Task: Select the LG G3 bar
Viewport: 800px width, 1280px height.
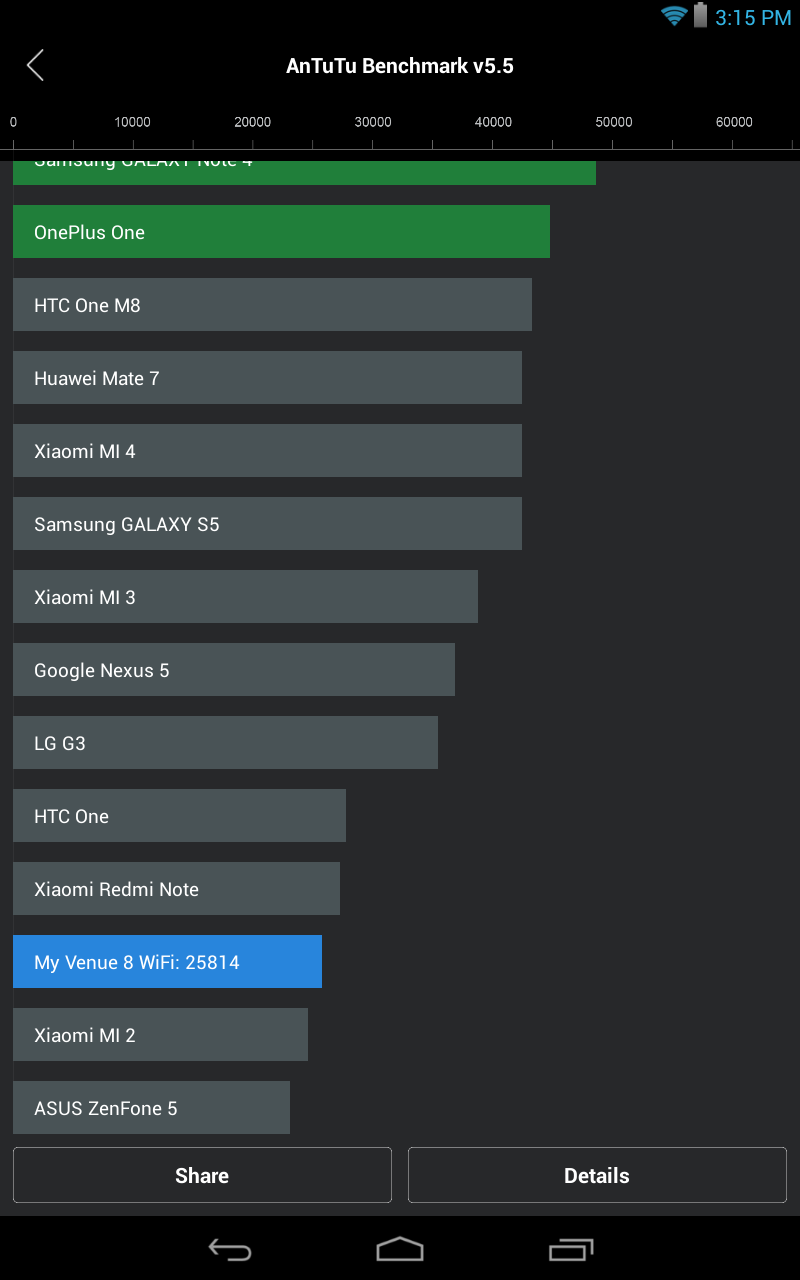Action: click(x=225, y=743)
